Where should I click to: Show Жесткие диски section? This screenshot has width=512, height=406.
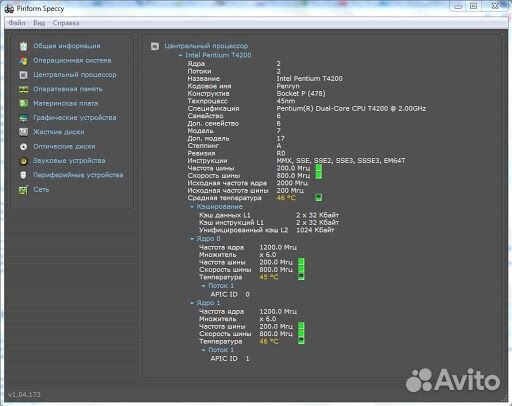(59, 132)
